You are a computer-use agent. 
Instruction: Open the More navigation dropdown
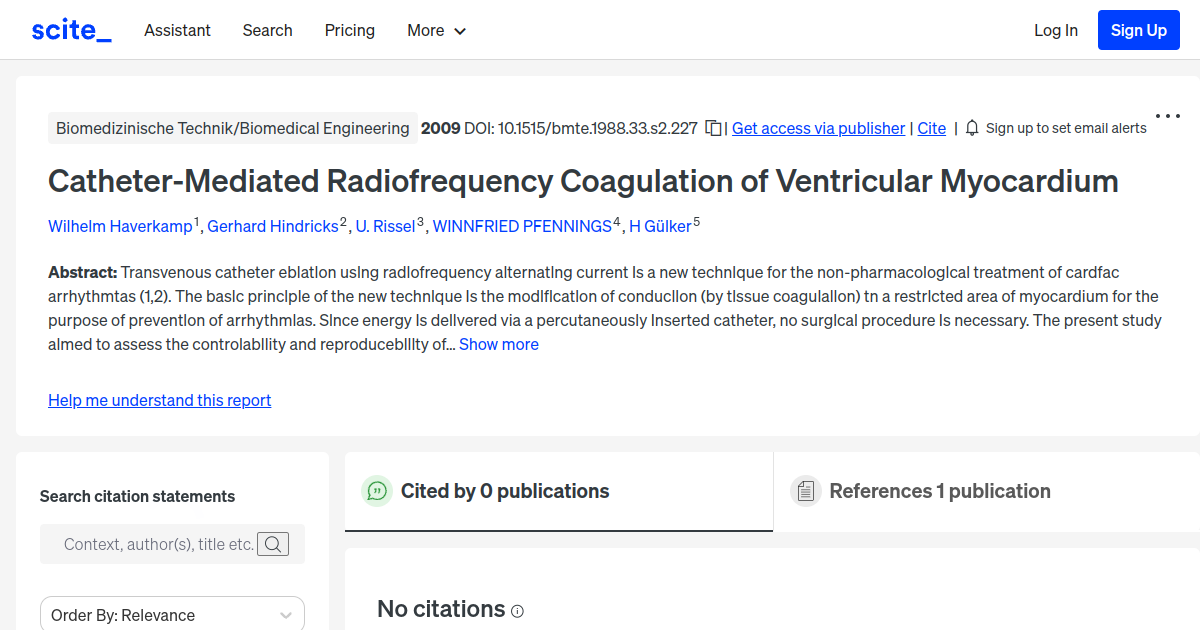(x=436, y=30)
